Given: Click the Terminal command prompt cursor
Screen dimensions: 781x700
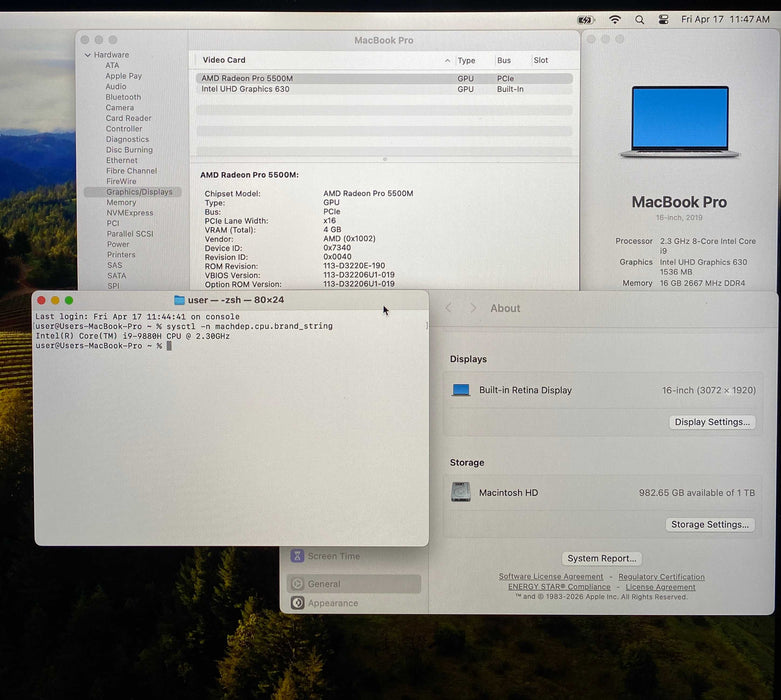Looking at the screenshot, I should click(169, 346).
